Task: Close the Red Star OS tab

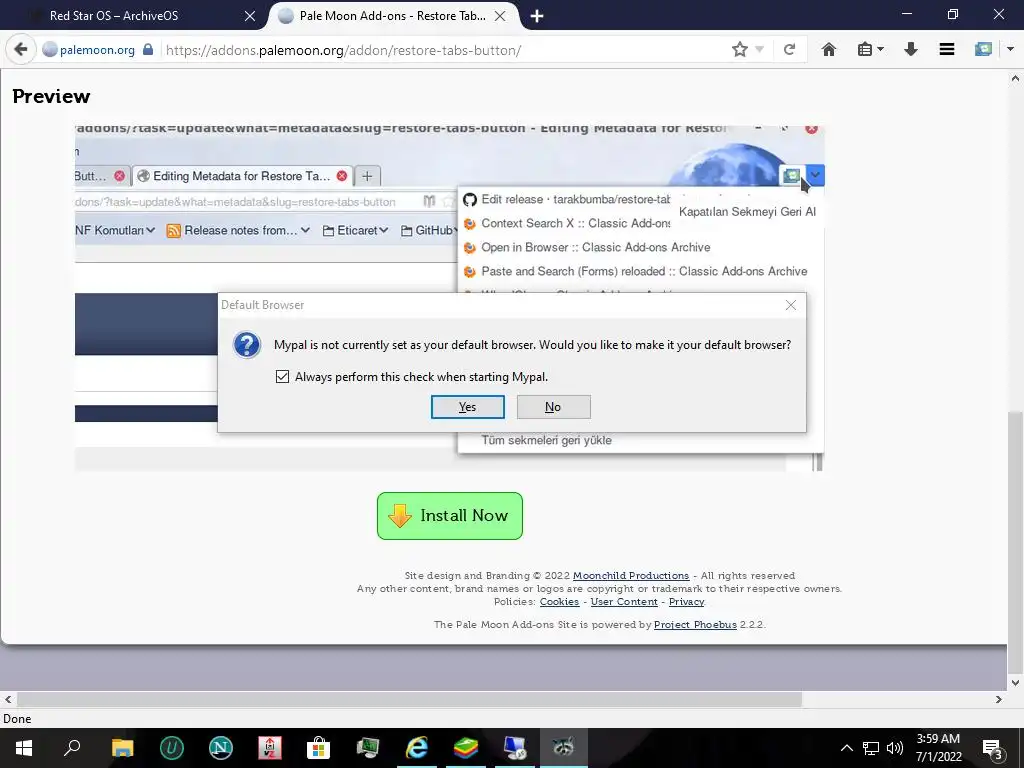Action: click(x=249, y=16)
